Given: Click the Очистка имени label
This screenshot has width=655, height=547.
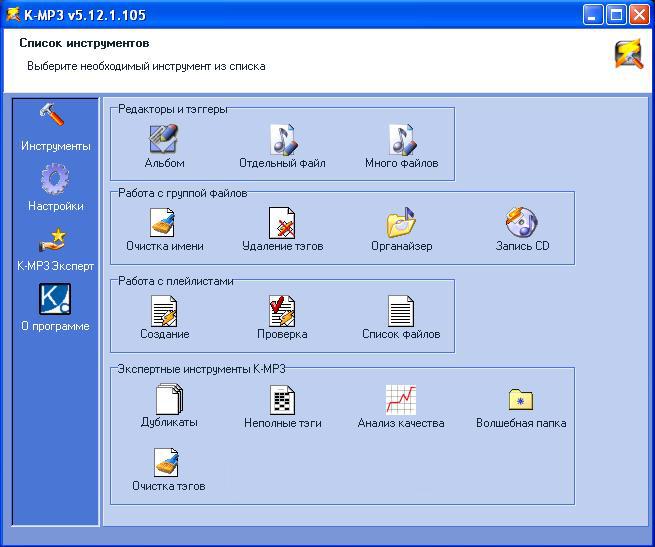Looking at the screenshot, I should 165,246.
